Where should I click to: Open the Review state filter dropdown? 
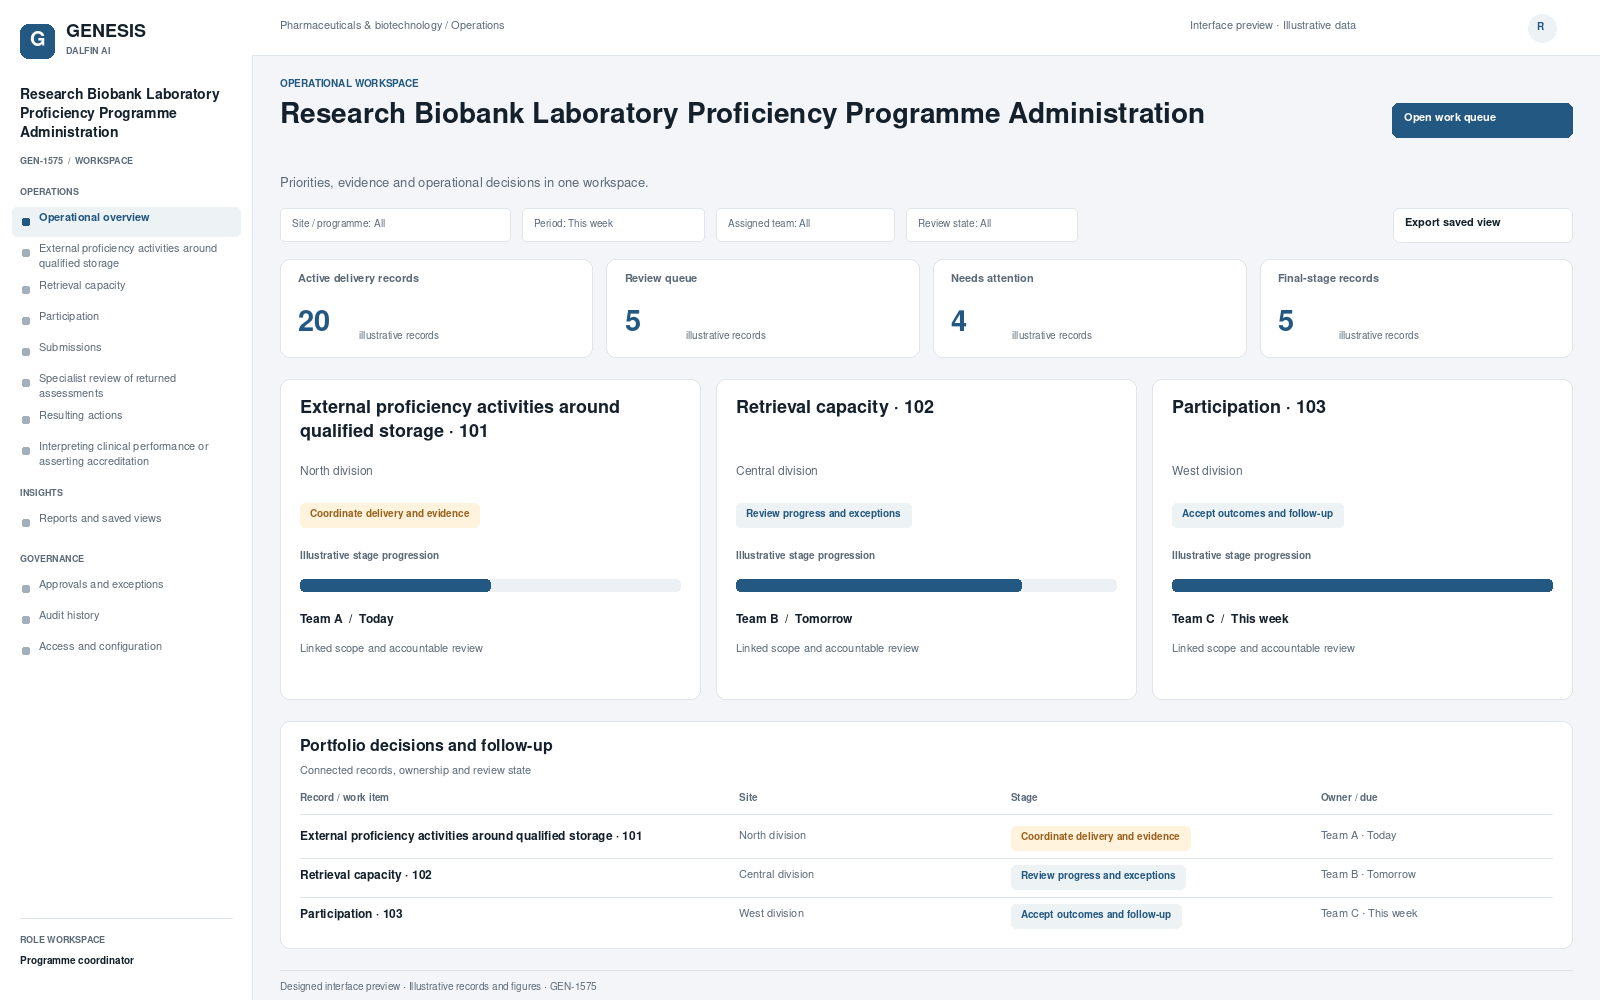tap(991, 225)
